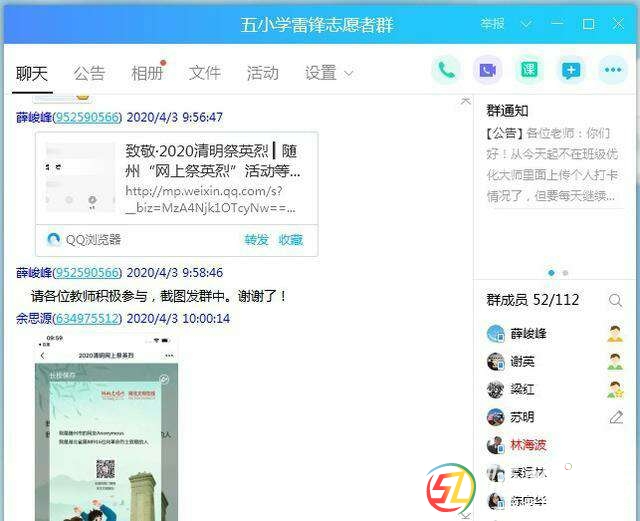Click the chat-plus icon in the toolbar
The image size is (640, 521).
pyautogui.click(x=570, y=70)
